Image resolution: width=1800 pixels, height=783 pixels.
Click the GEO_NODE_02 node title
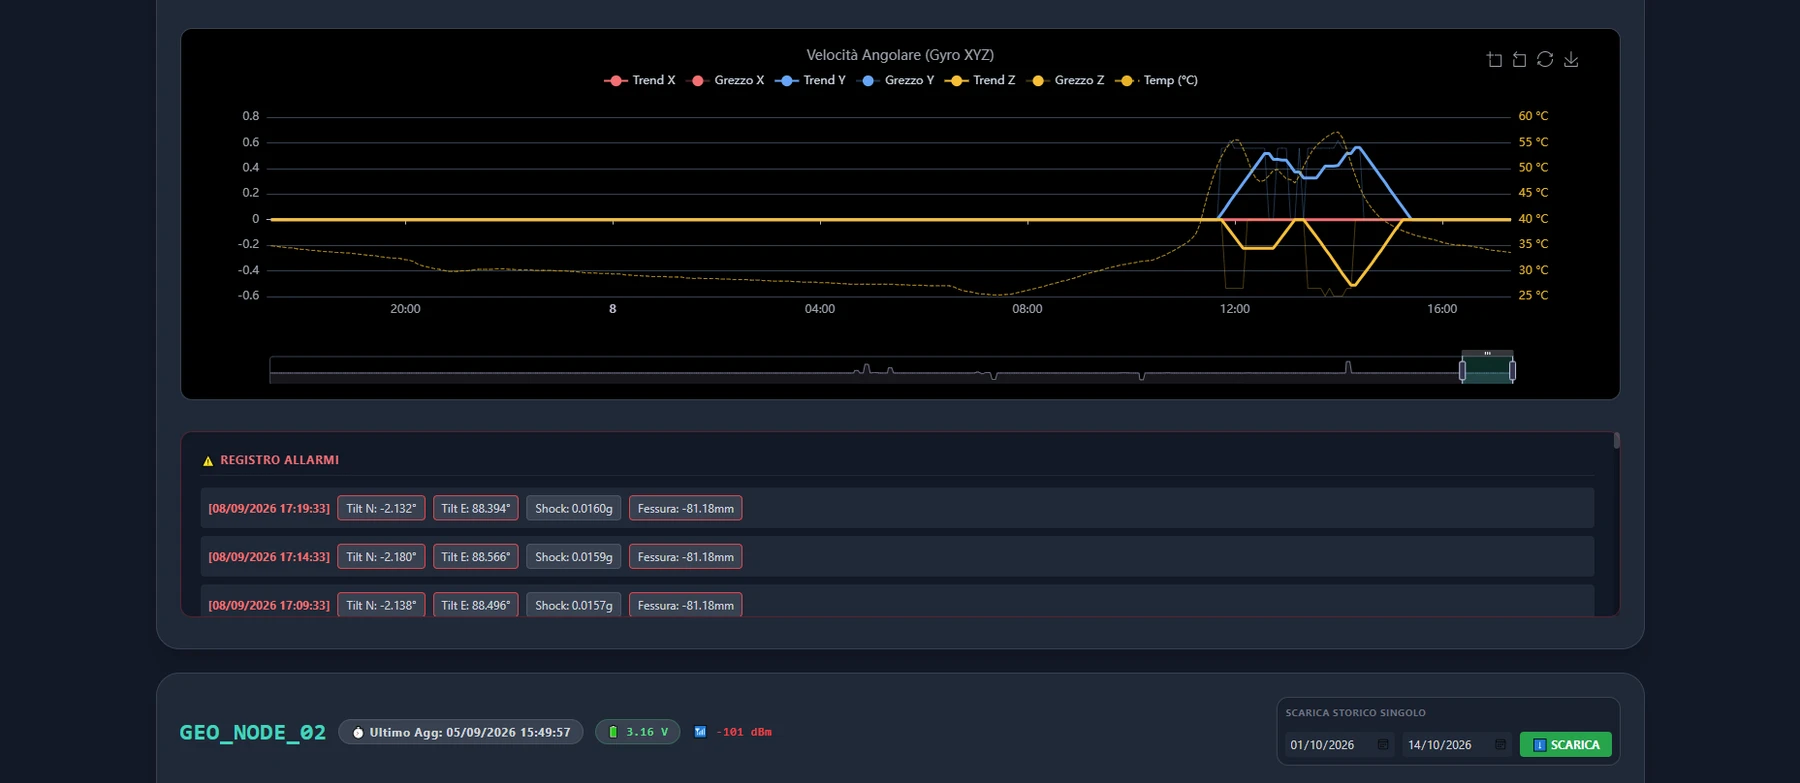coord(253,733)
